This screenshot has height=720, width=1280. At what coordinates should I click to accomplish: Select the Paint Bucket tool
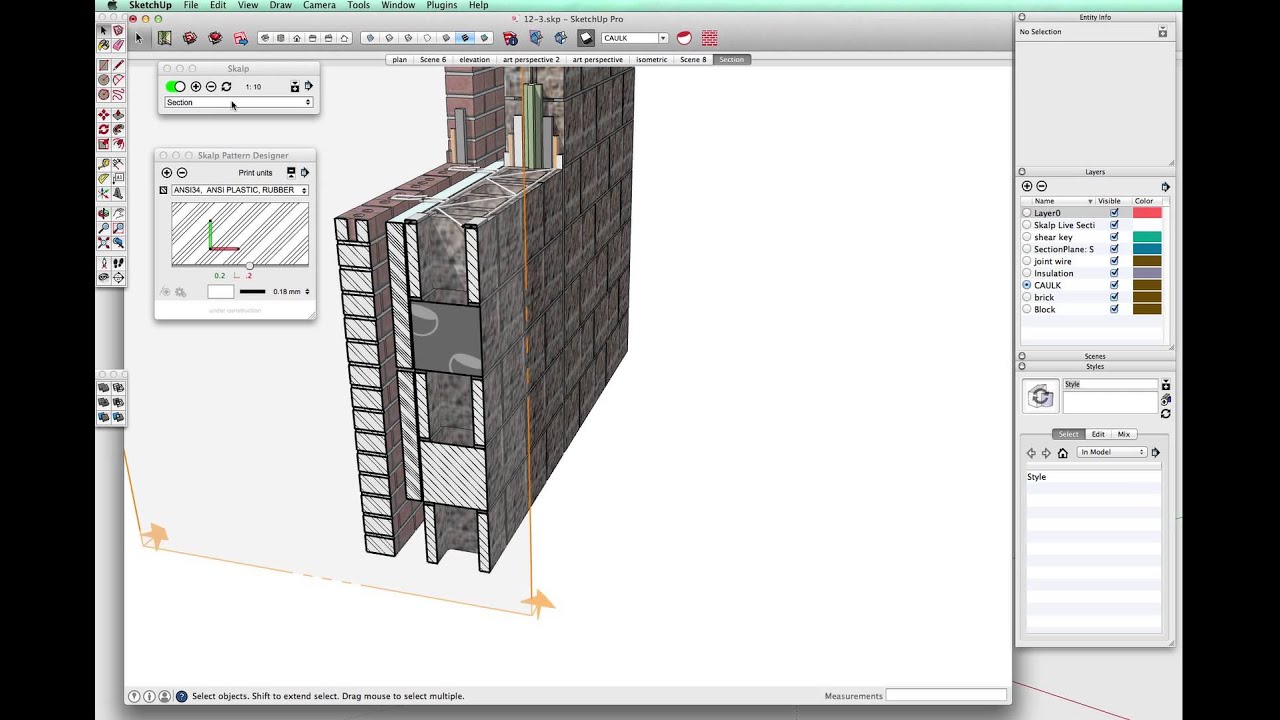pos(103,45)
